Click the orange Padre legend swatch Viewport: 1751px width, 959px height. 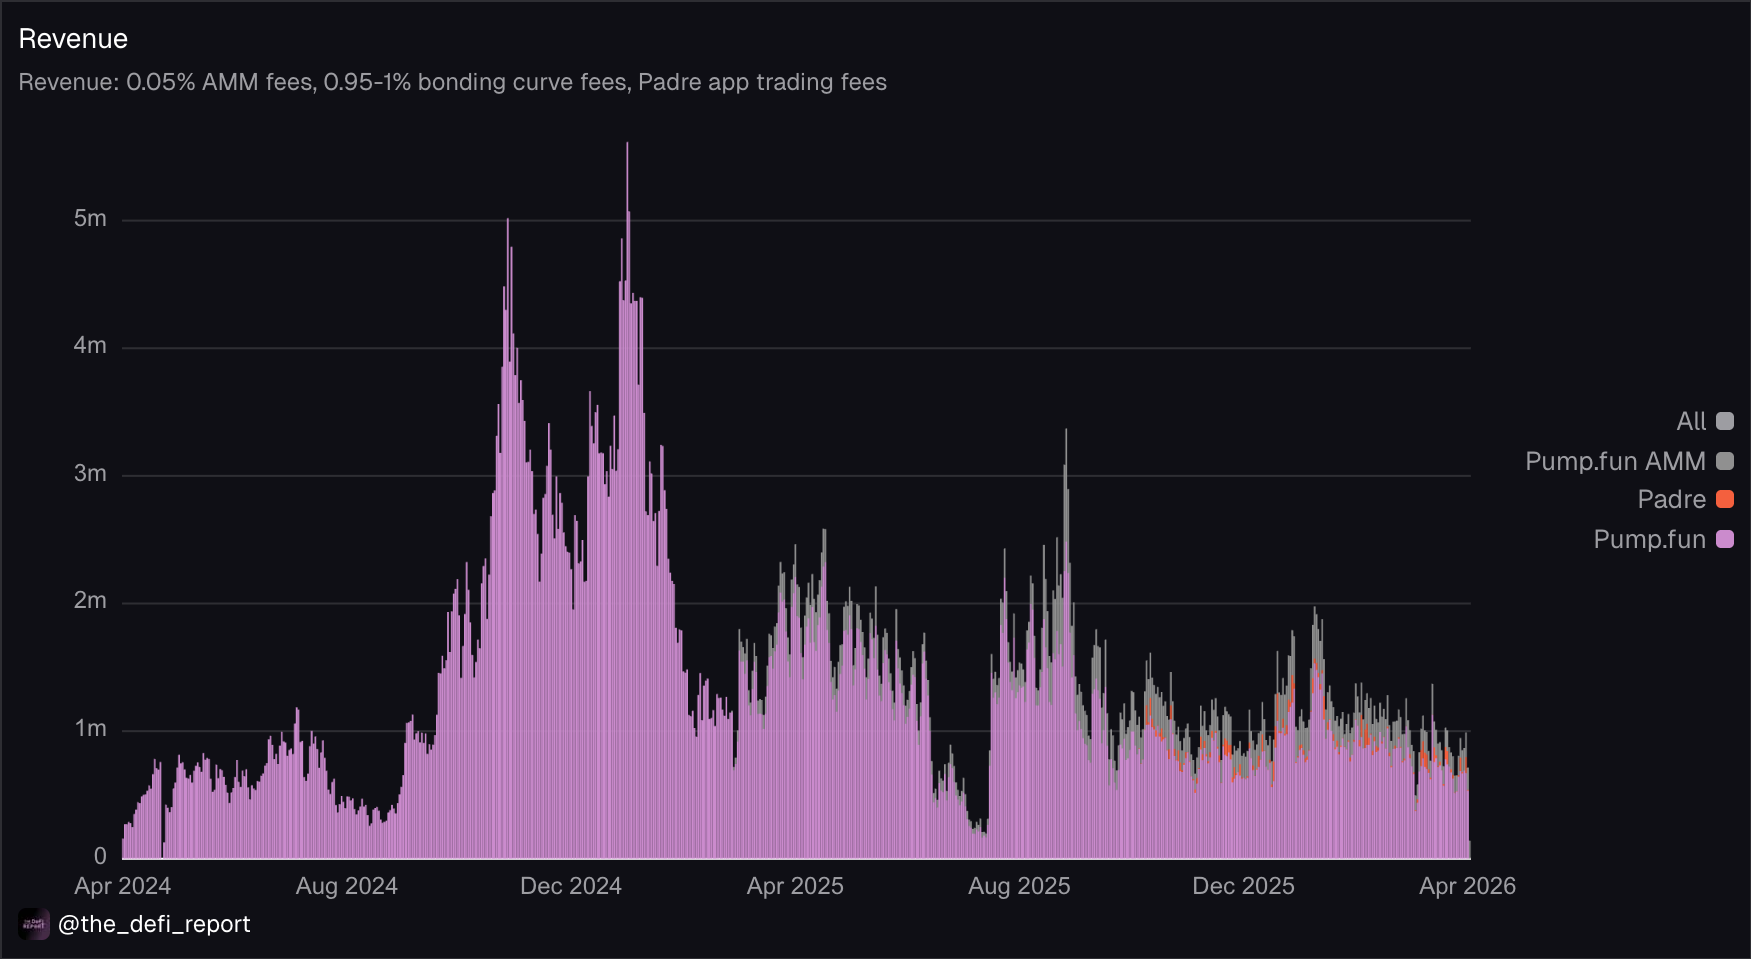(1725, 499)
